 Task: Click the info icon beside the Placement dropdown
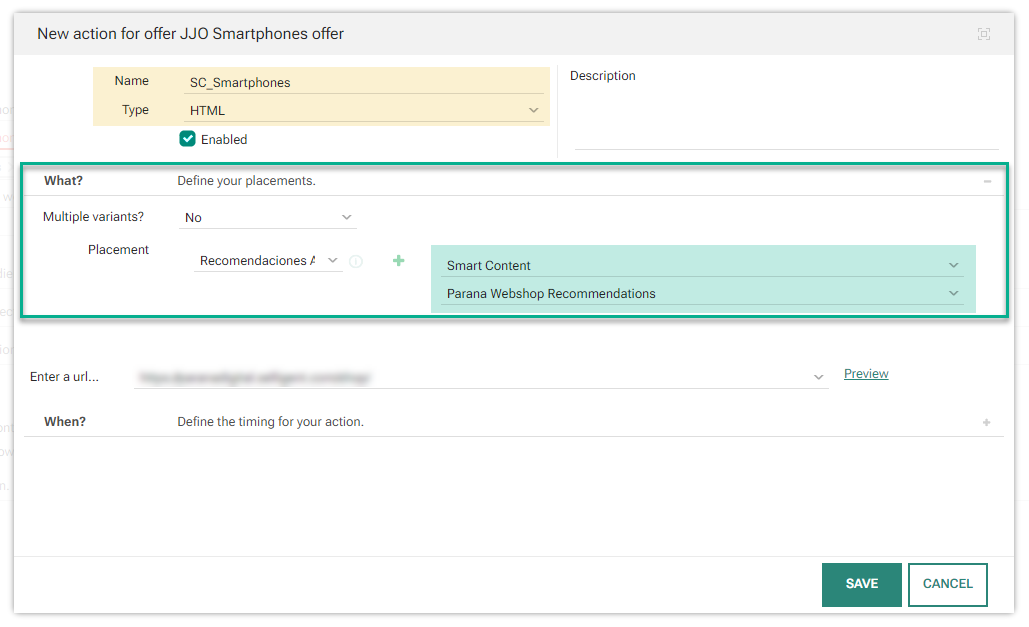pyautogui.click(x=356, y=262)
